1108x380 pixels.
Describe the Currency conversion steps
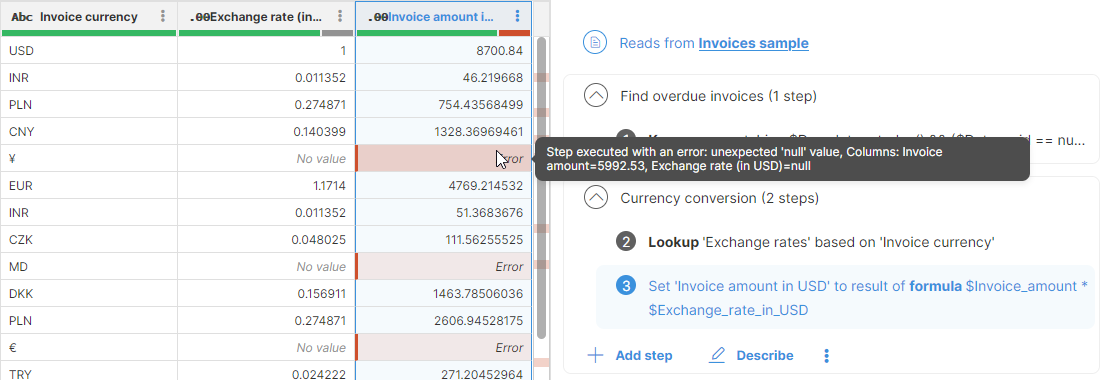tap(751, 355)
